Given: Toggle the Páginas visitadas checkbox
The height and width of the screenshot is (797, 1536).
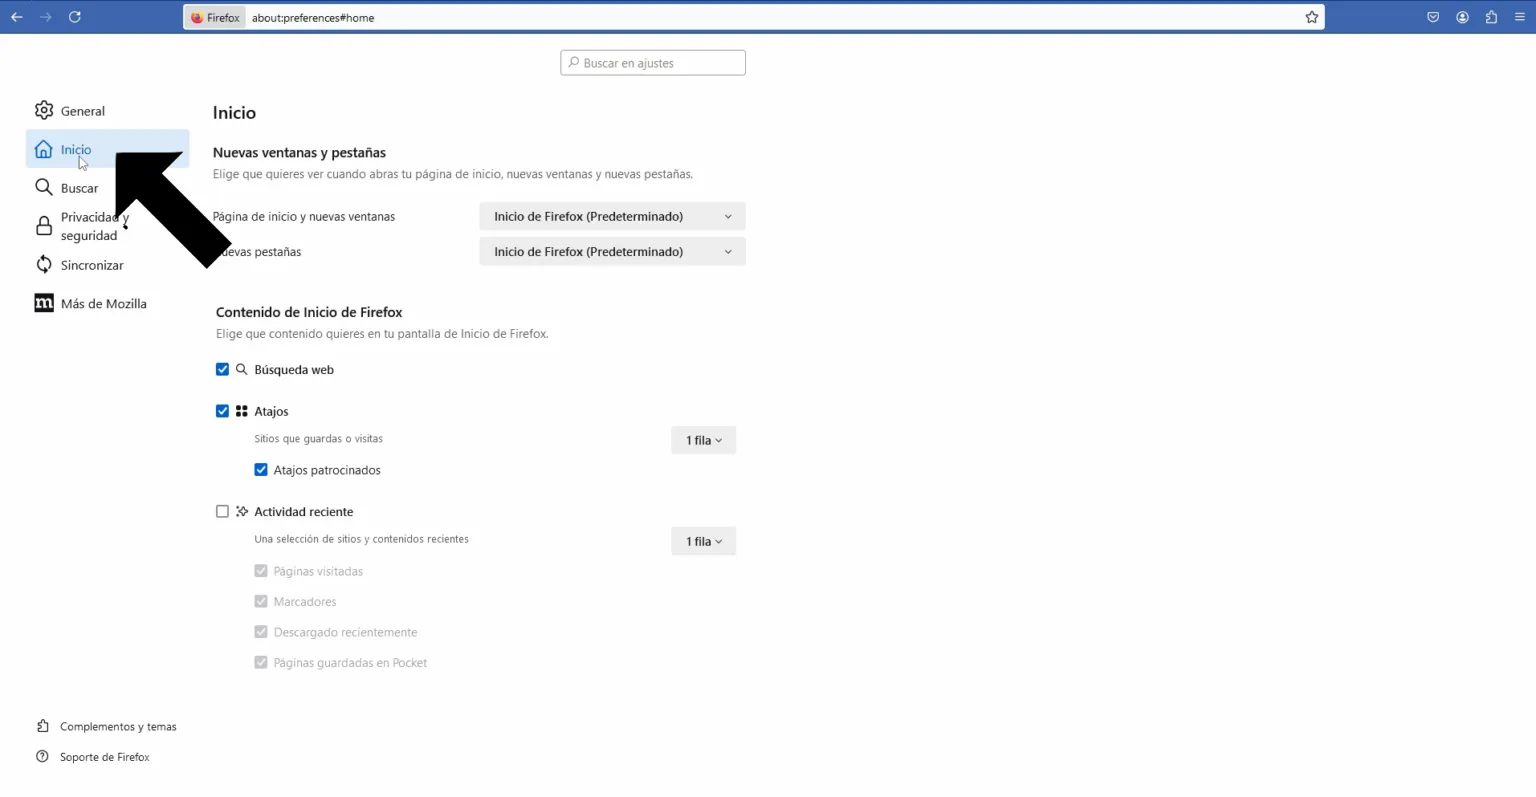Looking at the screenshot, I should click(x=261, y=571).
